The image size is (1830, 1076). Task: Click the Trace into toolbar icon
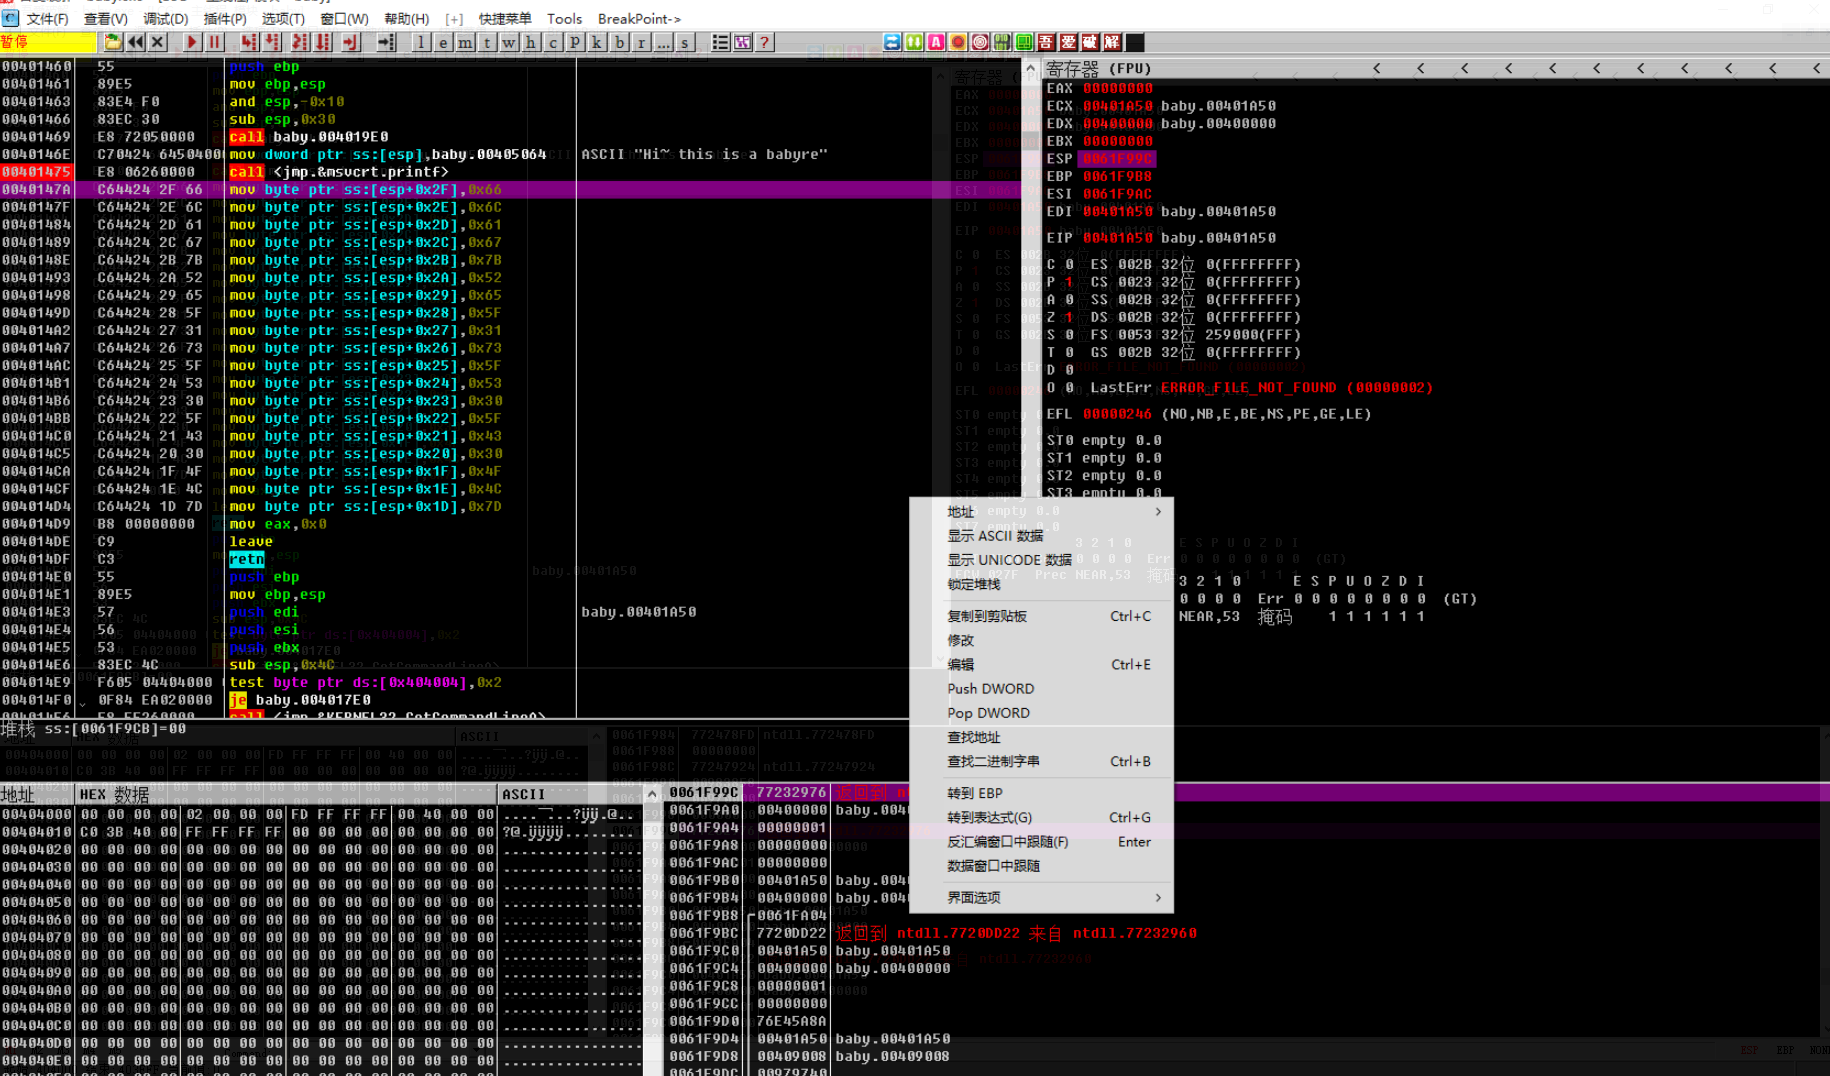tap(300, 42)
